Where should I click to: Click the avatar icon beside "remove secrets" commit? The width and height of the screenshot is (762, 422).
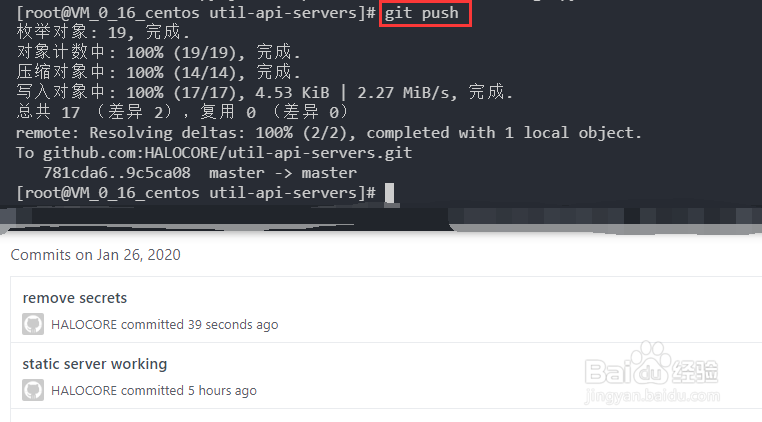(x=33, y=324)
